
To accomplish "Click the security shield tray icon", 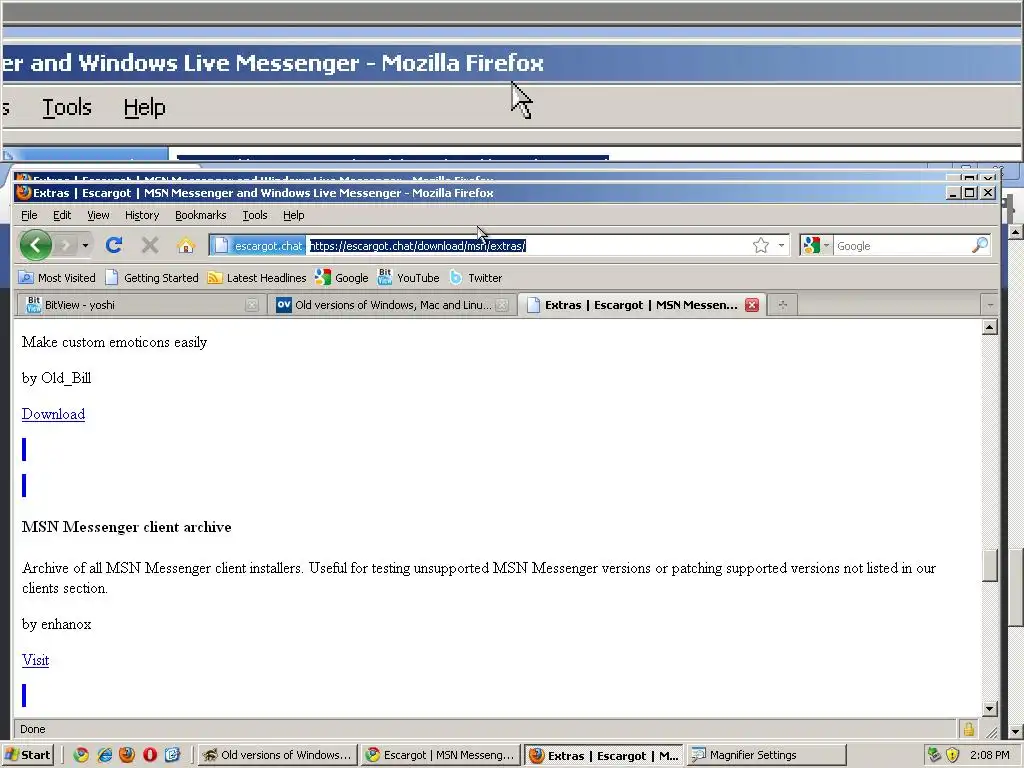I will (953, 755).
